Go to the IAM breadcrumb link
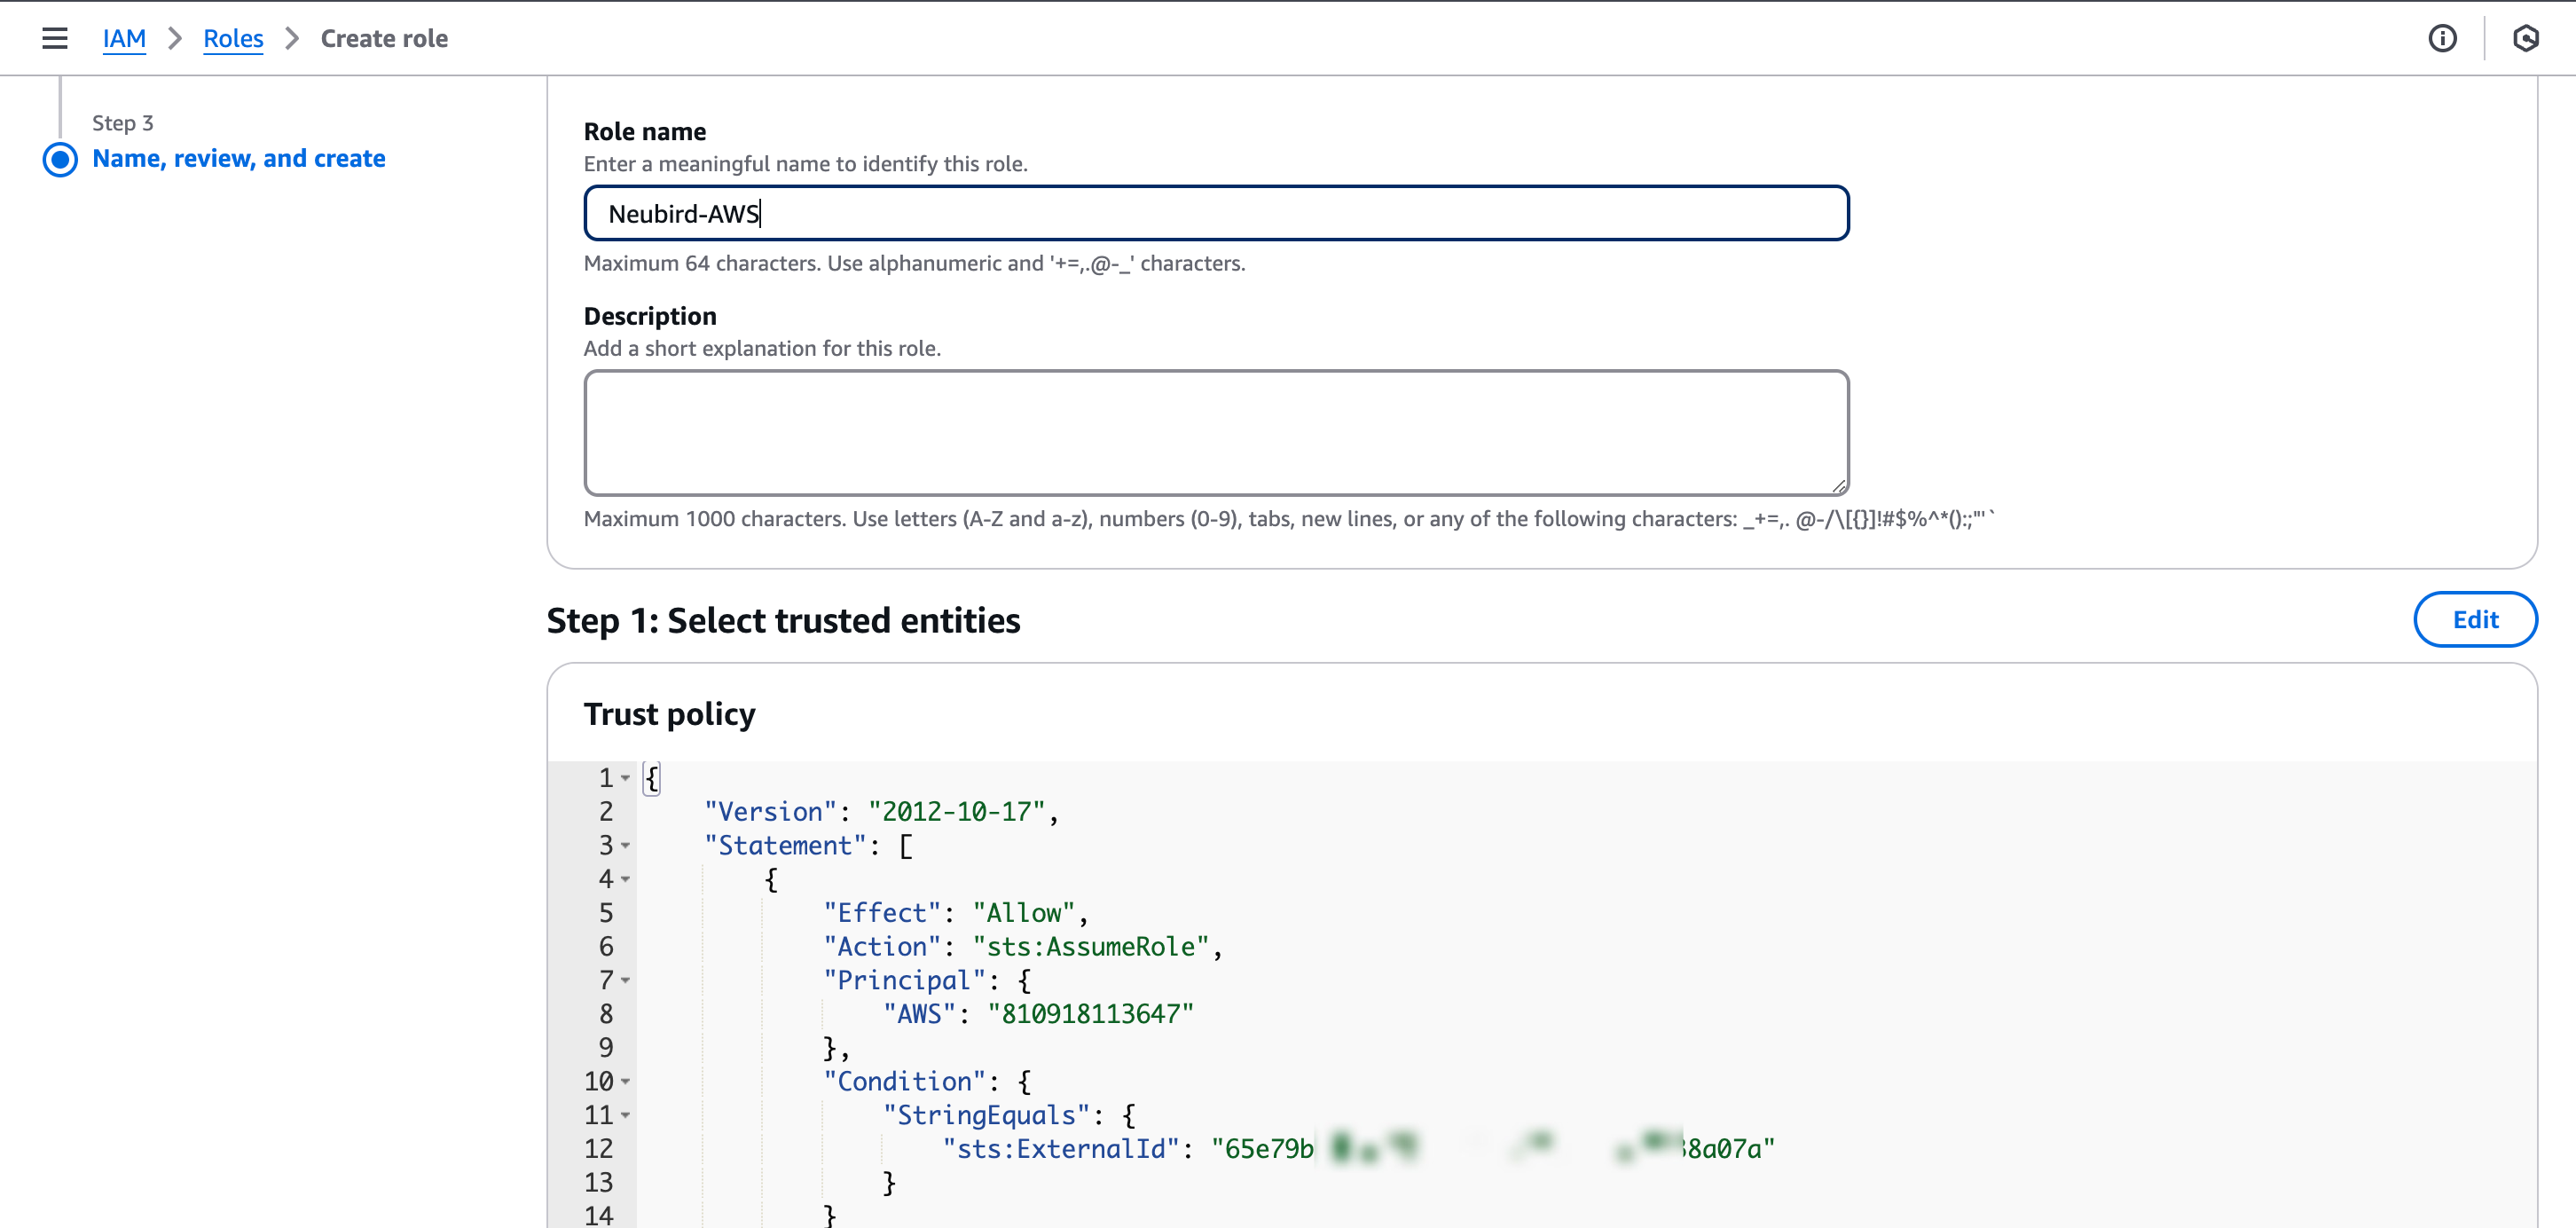The image size is (2576, 1228). pos(124,38)
